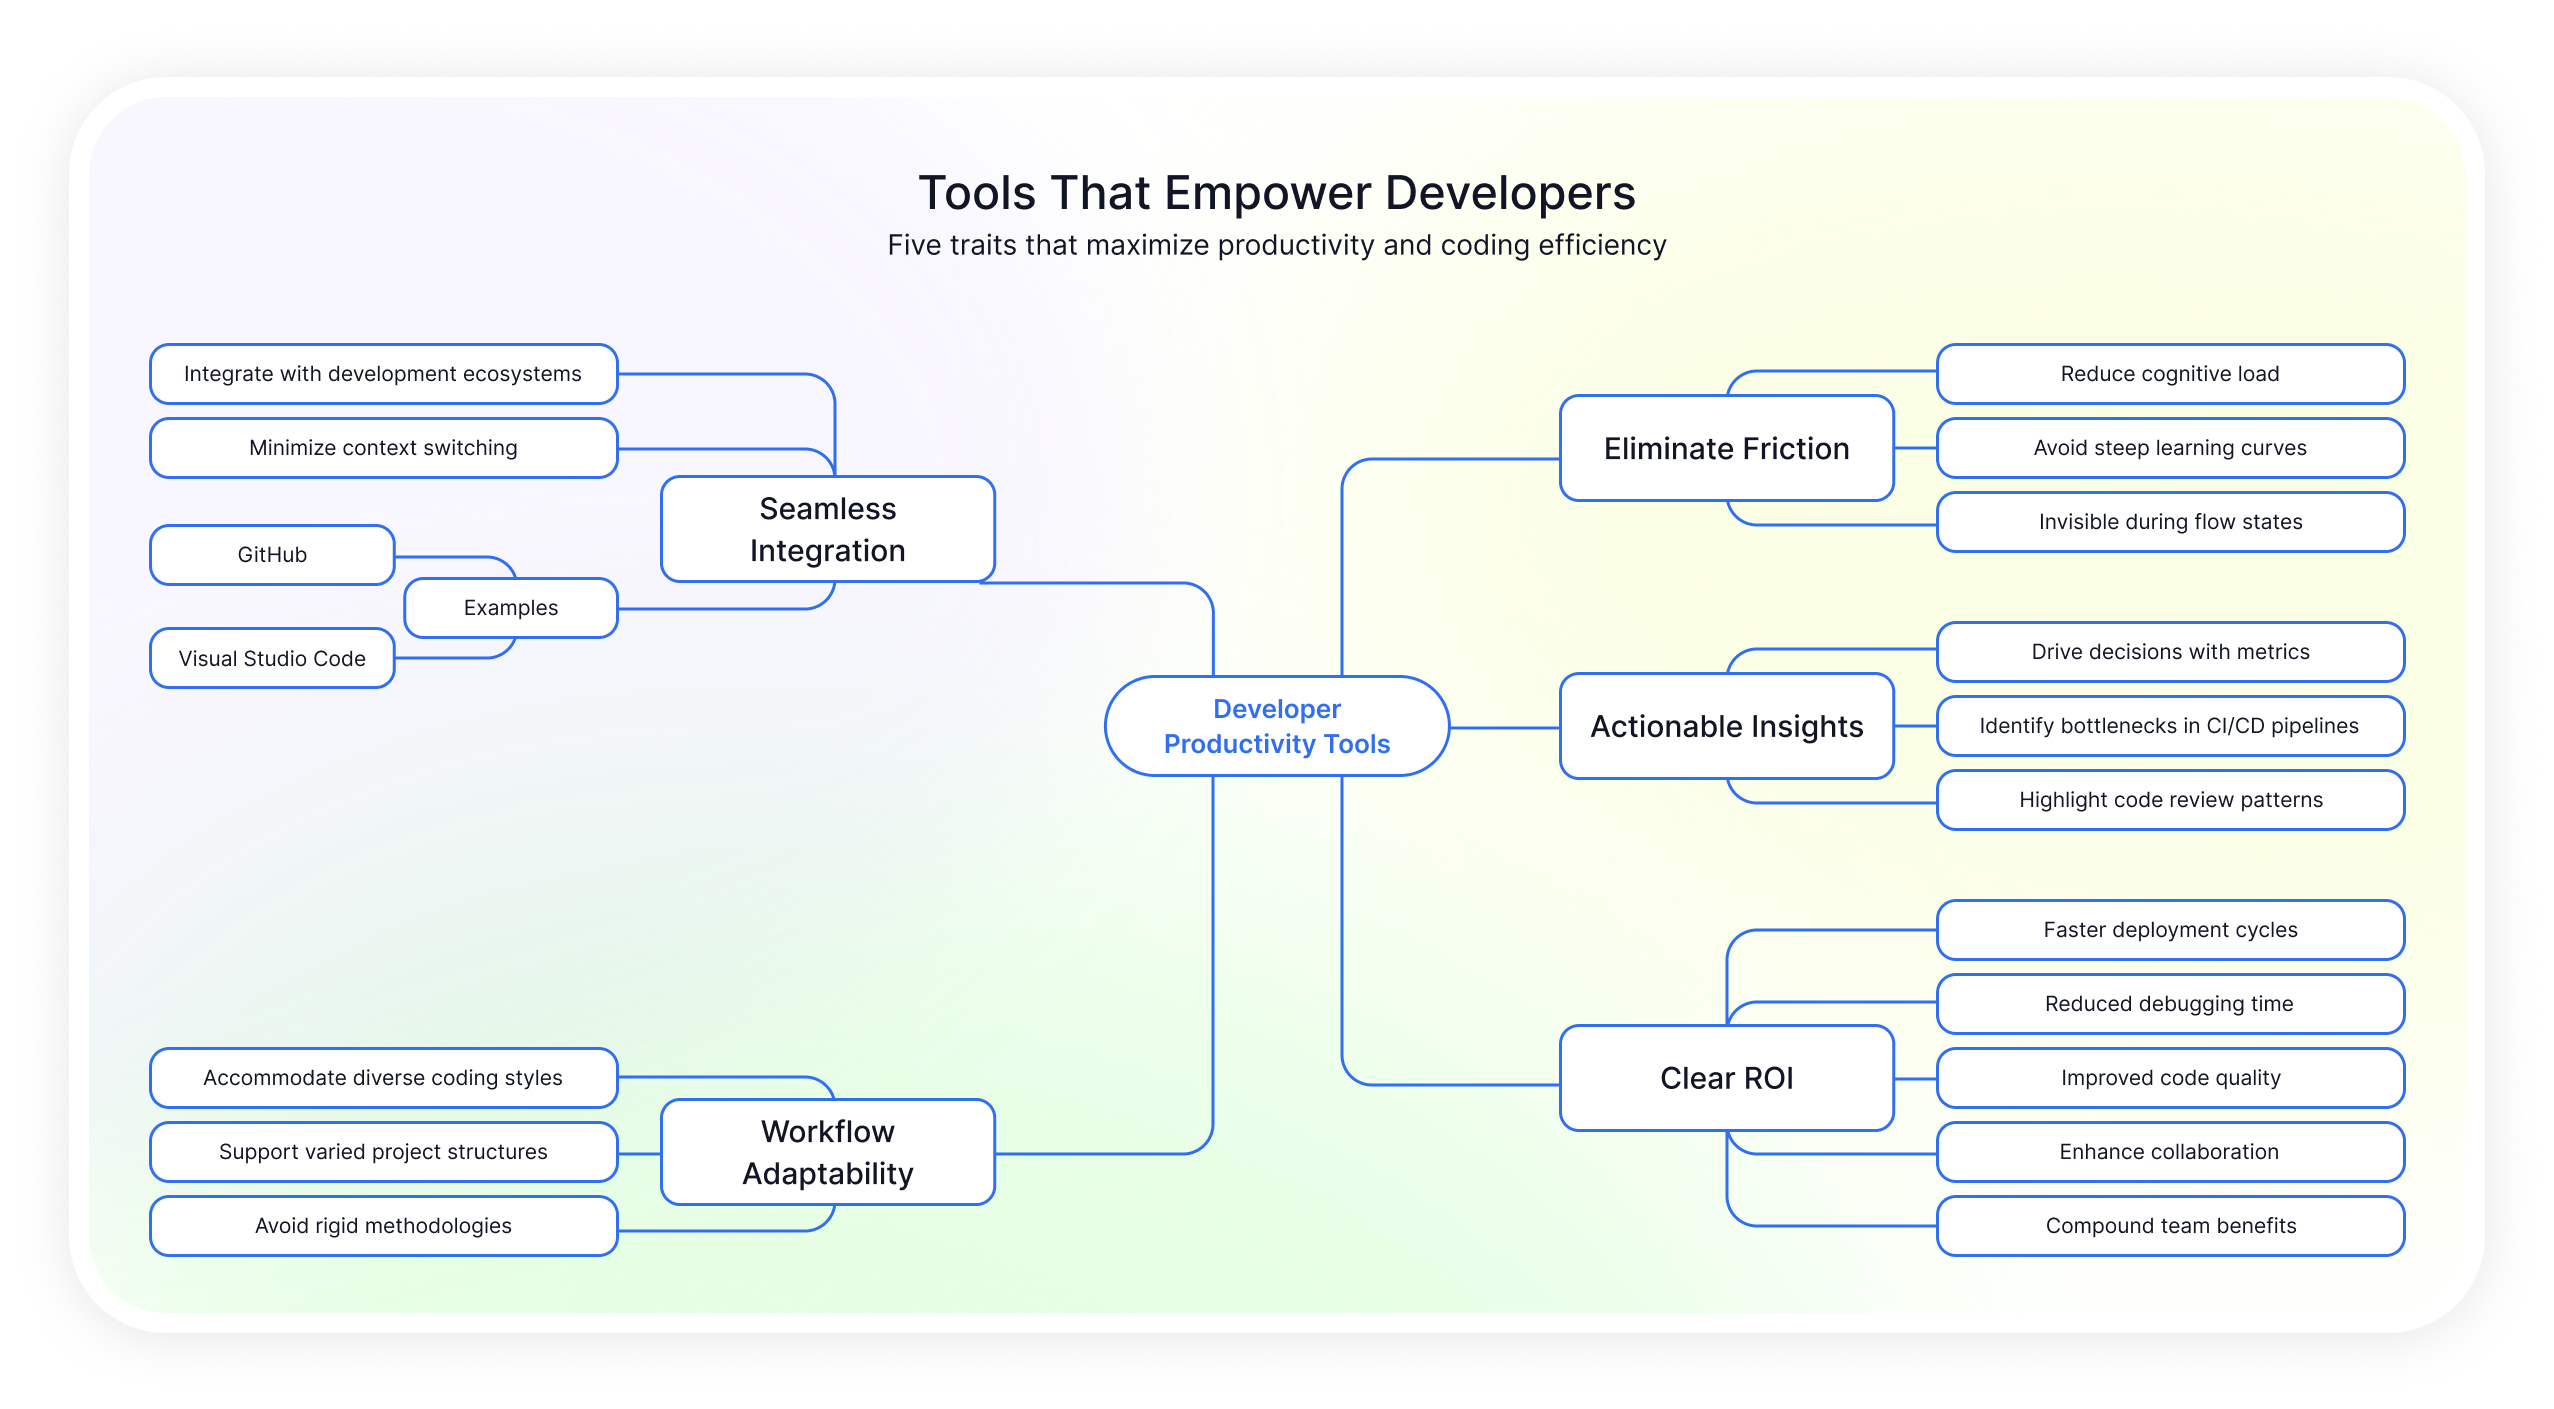Click the Compound team benefits node
The image size is (2554, 1409).
click(x=2170, y=1225)
